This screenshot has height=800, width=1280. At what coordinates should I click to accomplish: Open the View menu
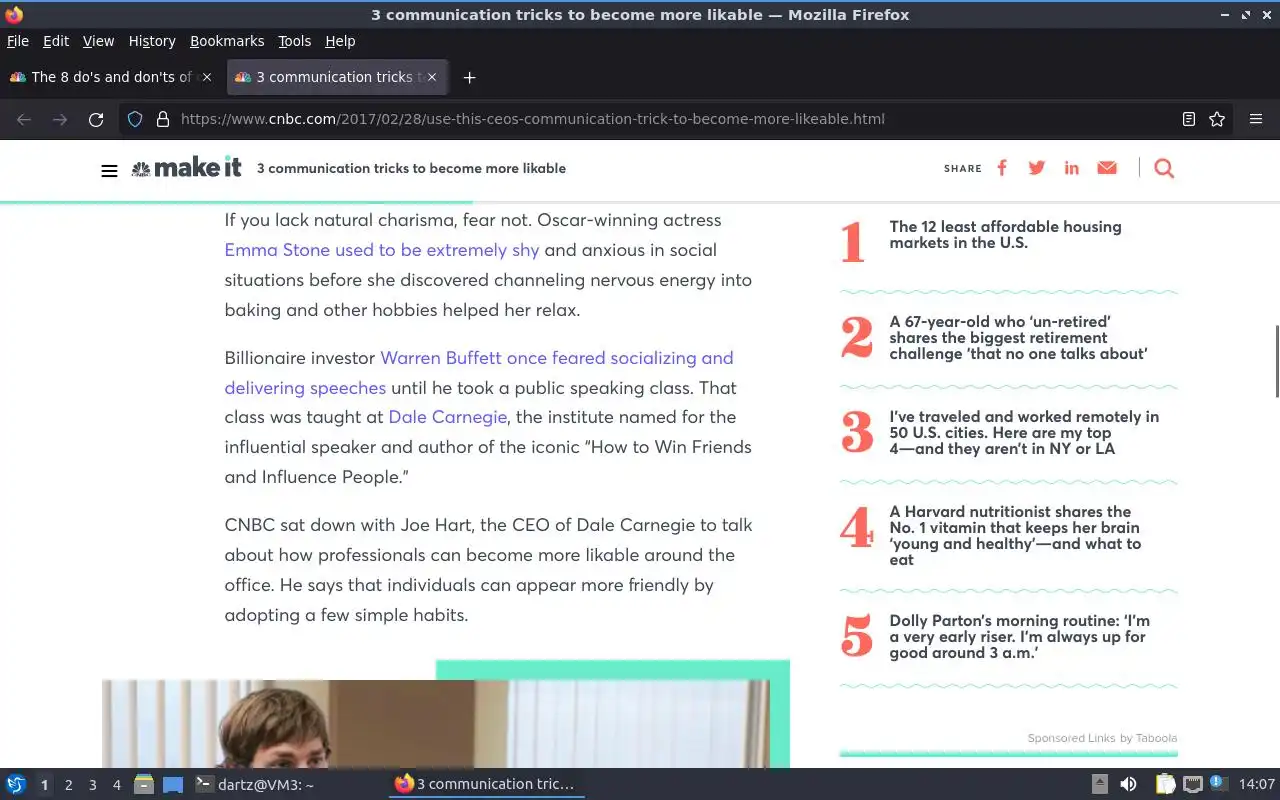[98, 41]
